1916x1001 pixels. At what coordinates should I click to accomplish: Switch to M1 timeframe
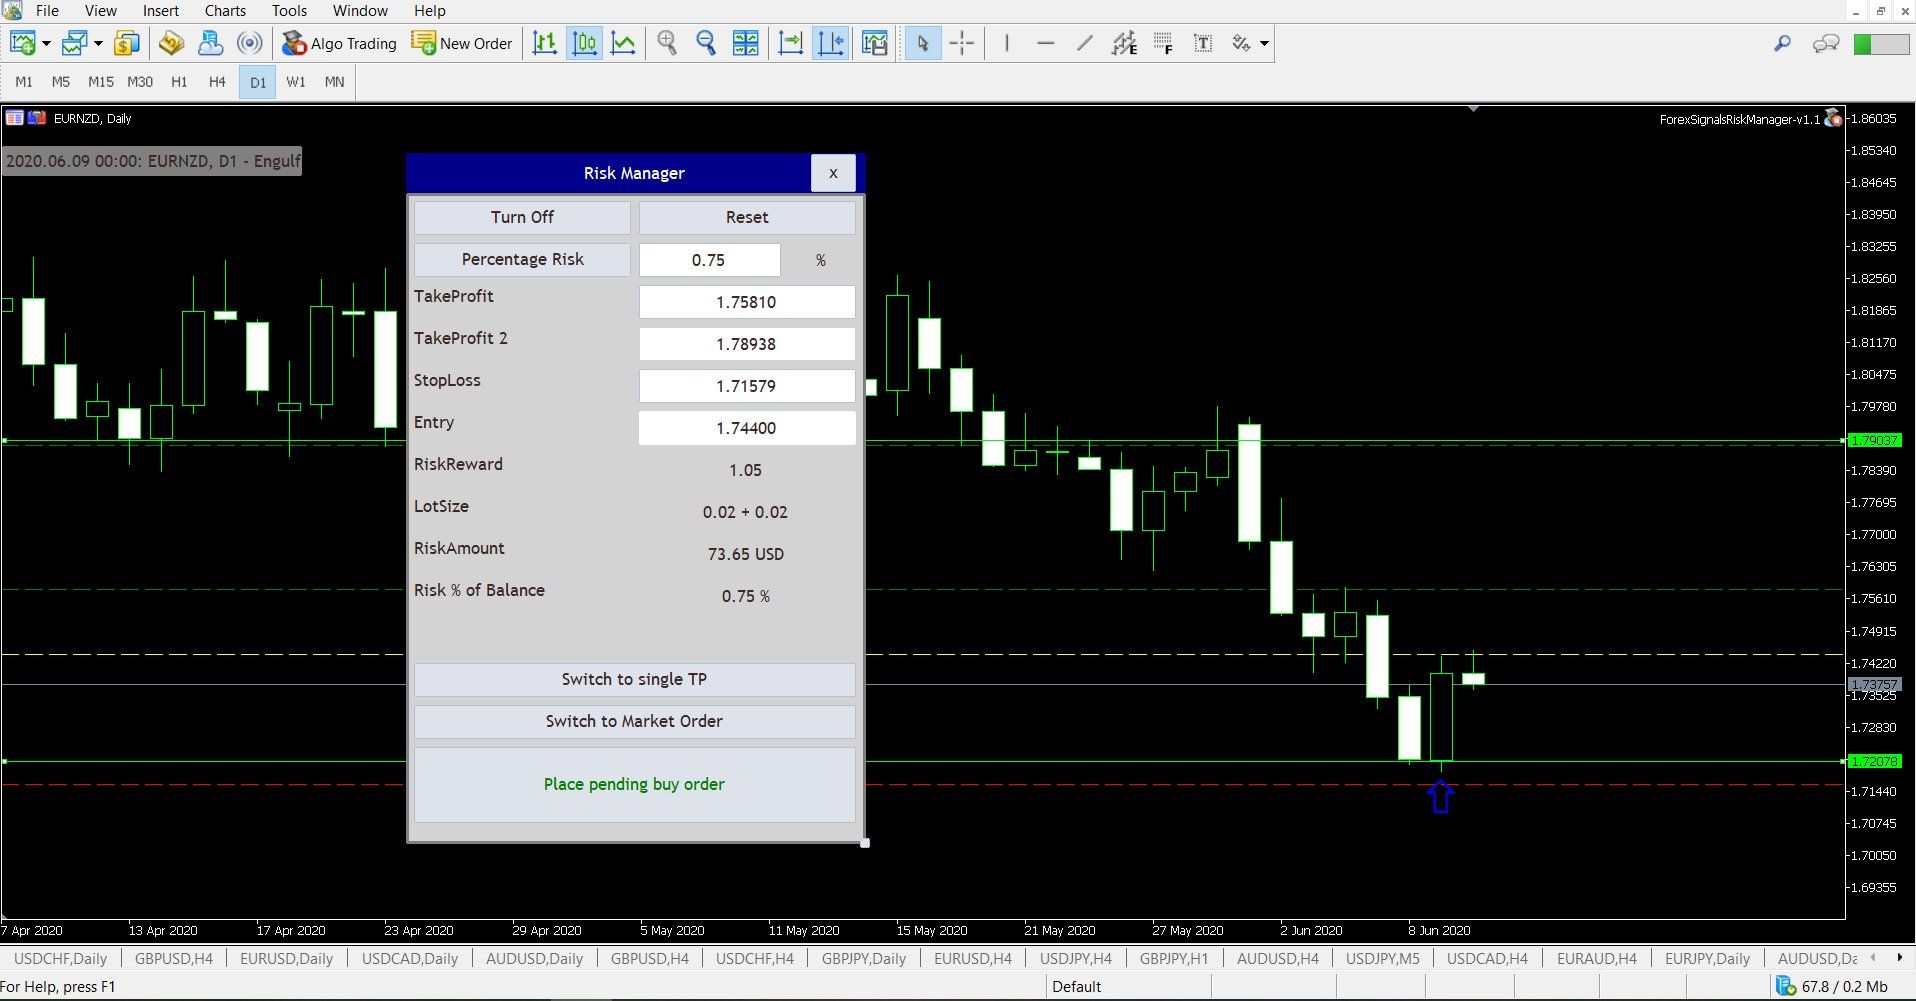point(24,82)
